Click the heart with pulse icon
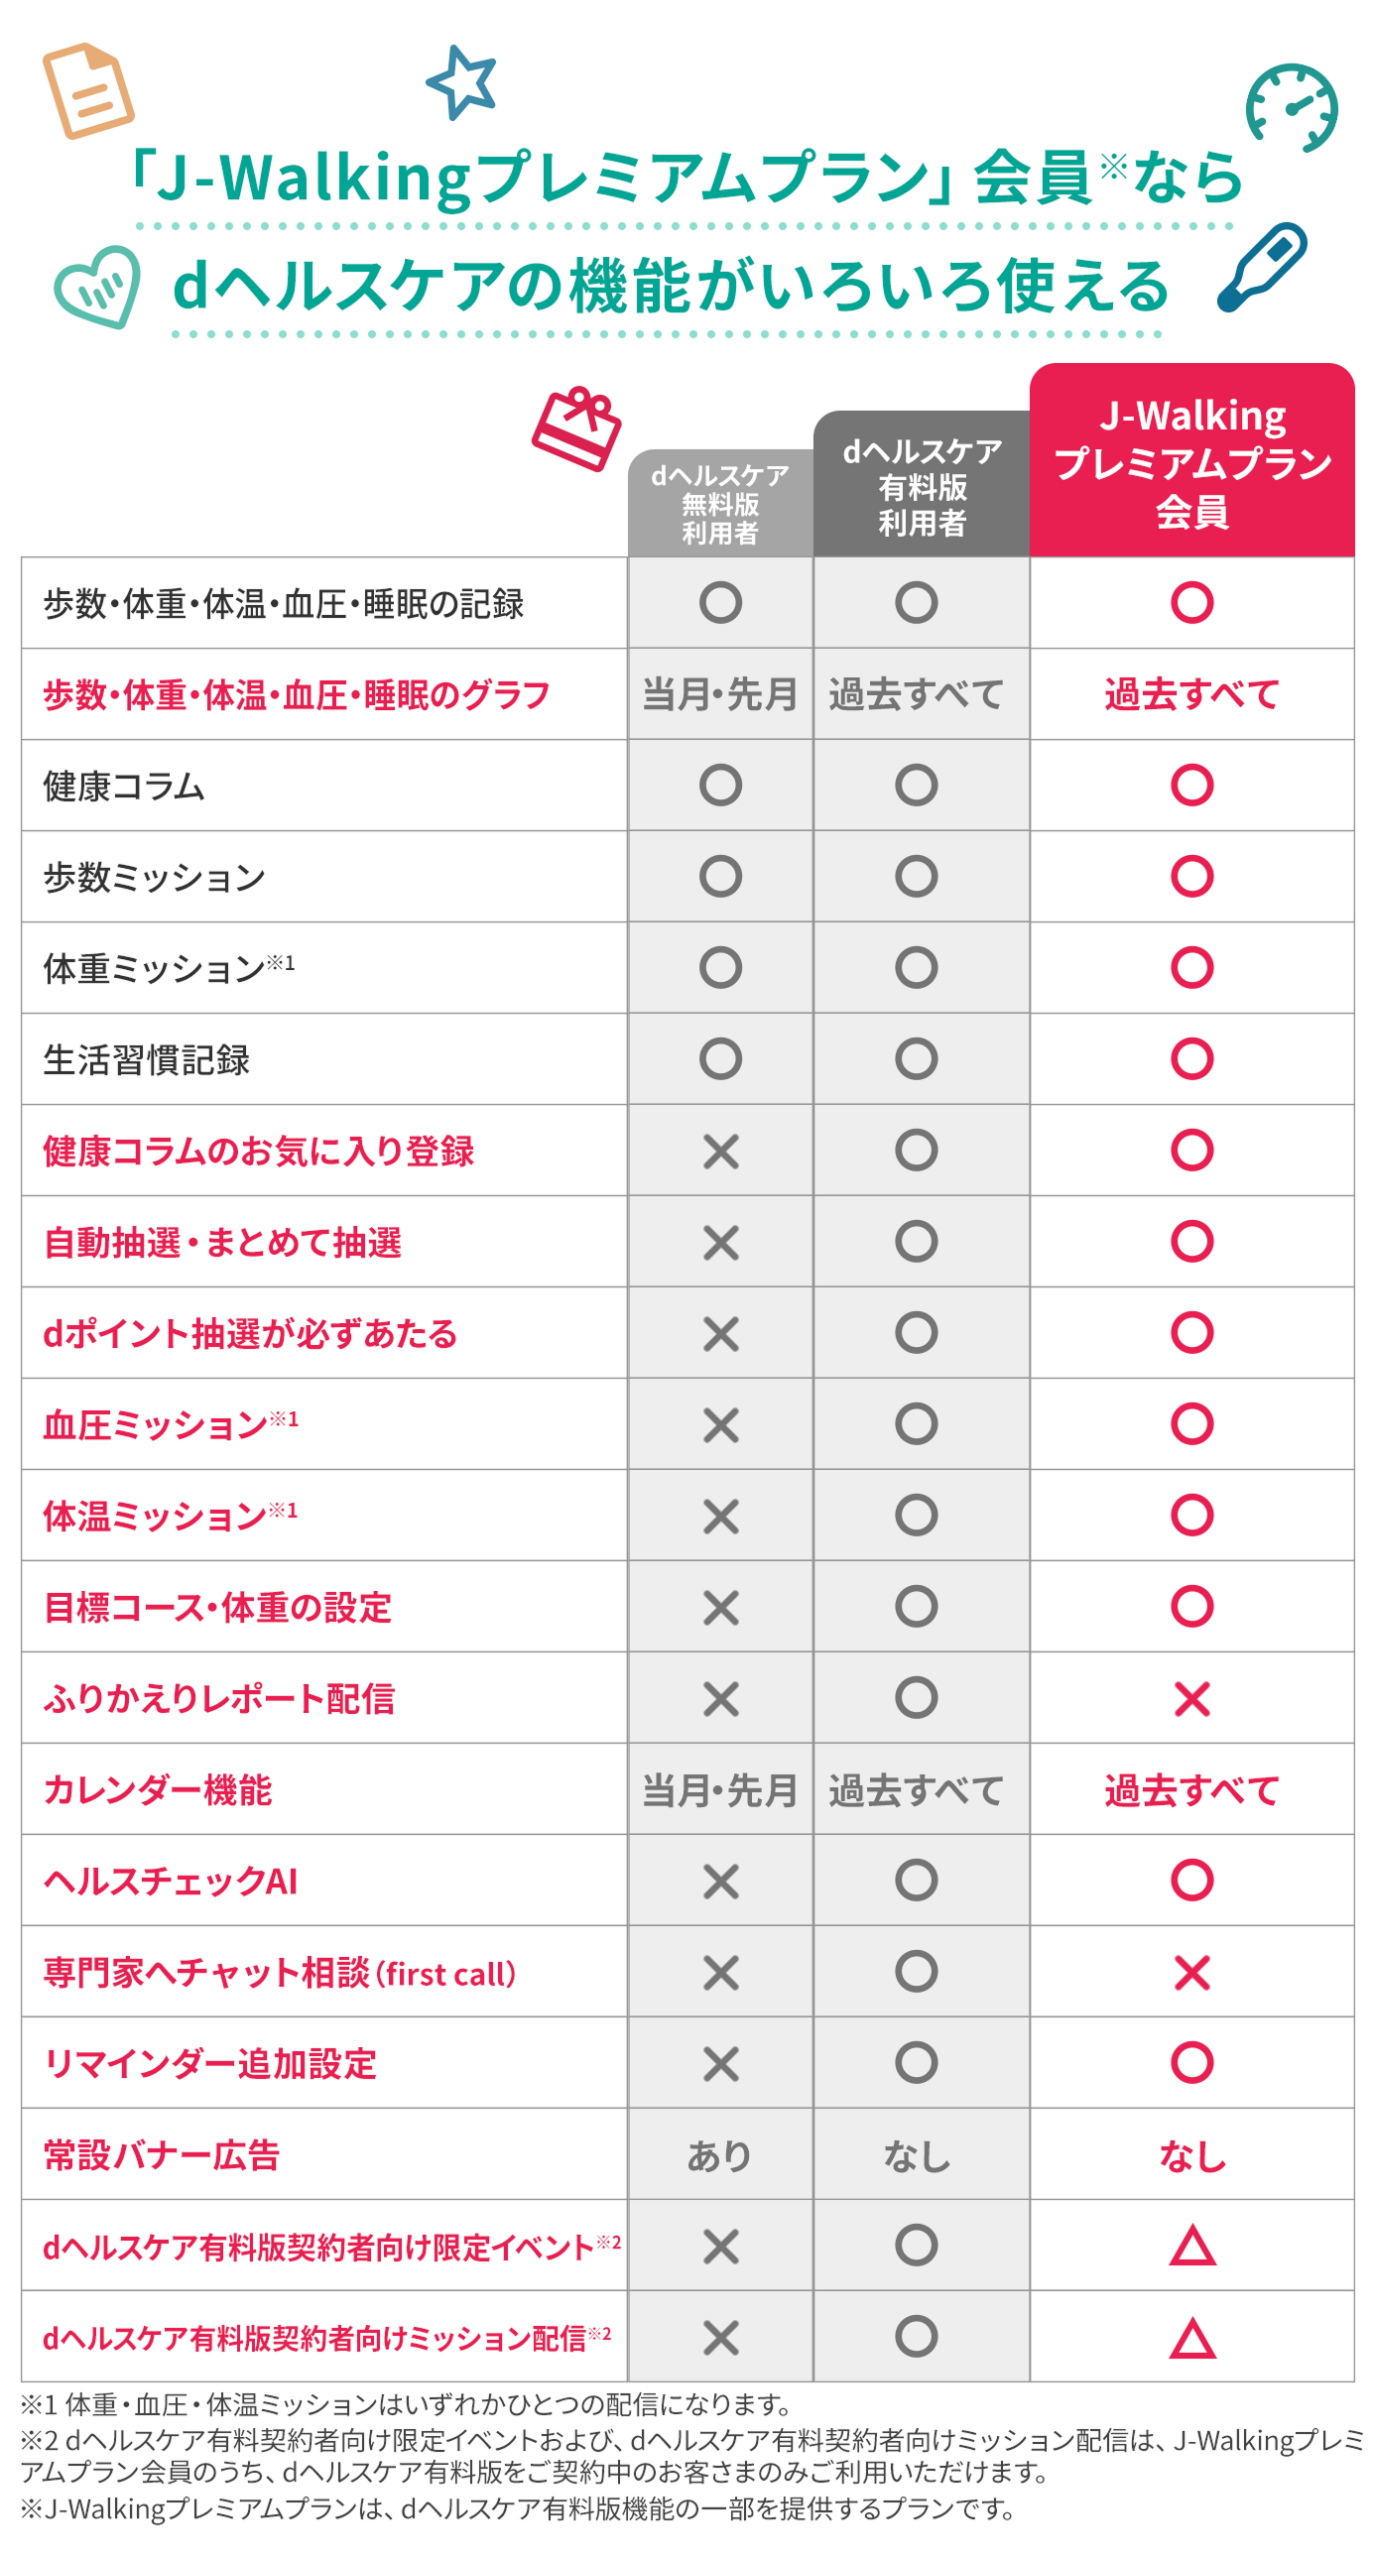1373x2560 pixels. pyautogui.click(x=97, y=287)
